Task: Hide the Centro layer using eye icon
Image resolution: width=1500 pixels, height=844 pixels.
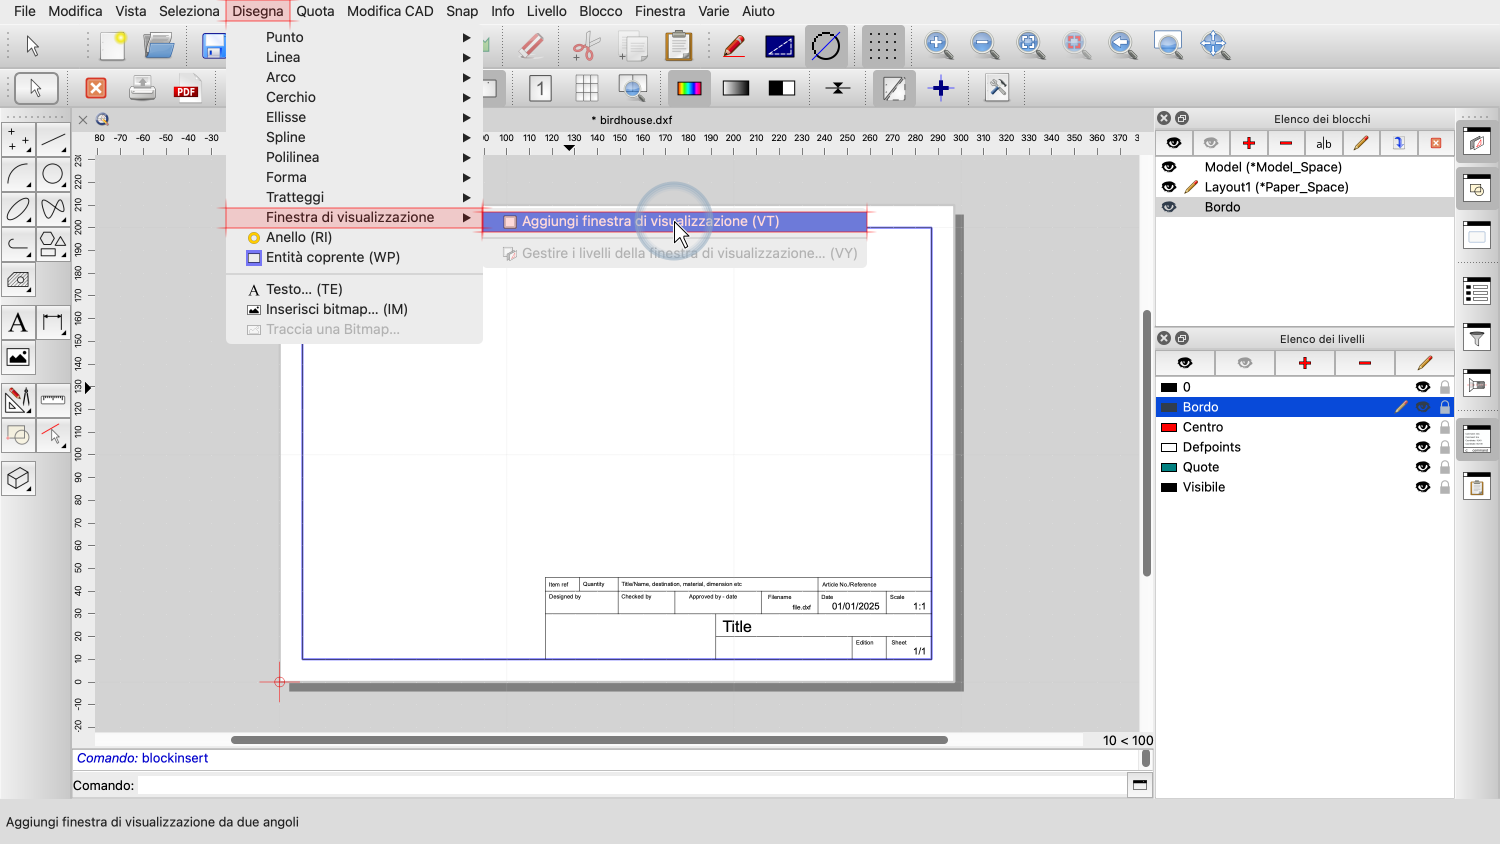Action: (x=1422, y=427)
